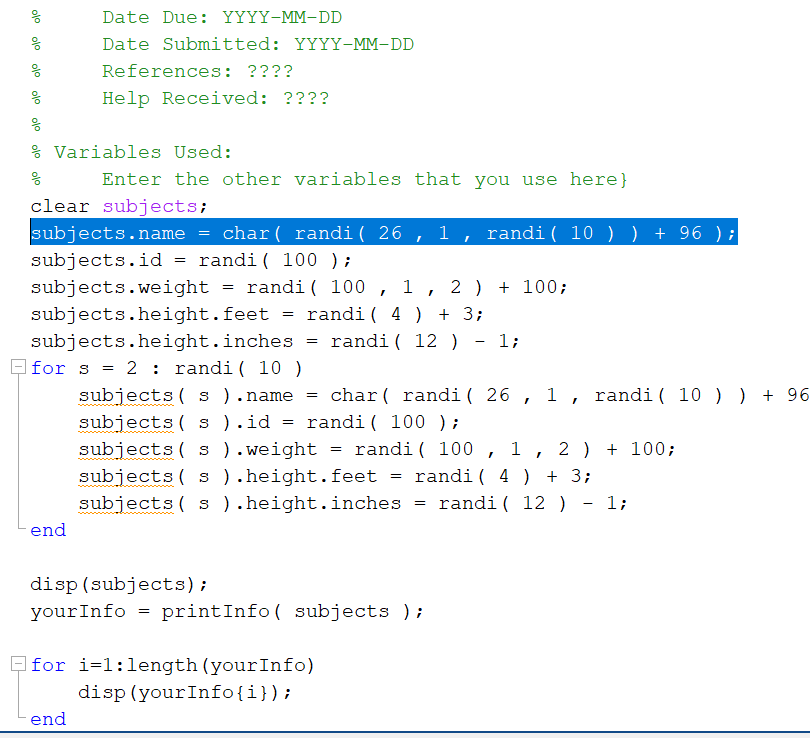Screen dimensions: 810x738
Task: Click the 'subjects.id = randi( 100 );' line
Action: [x=191, y=260]
